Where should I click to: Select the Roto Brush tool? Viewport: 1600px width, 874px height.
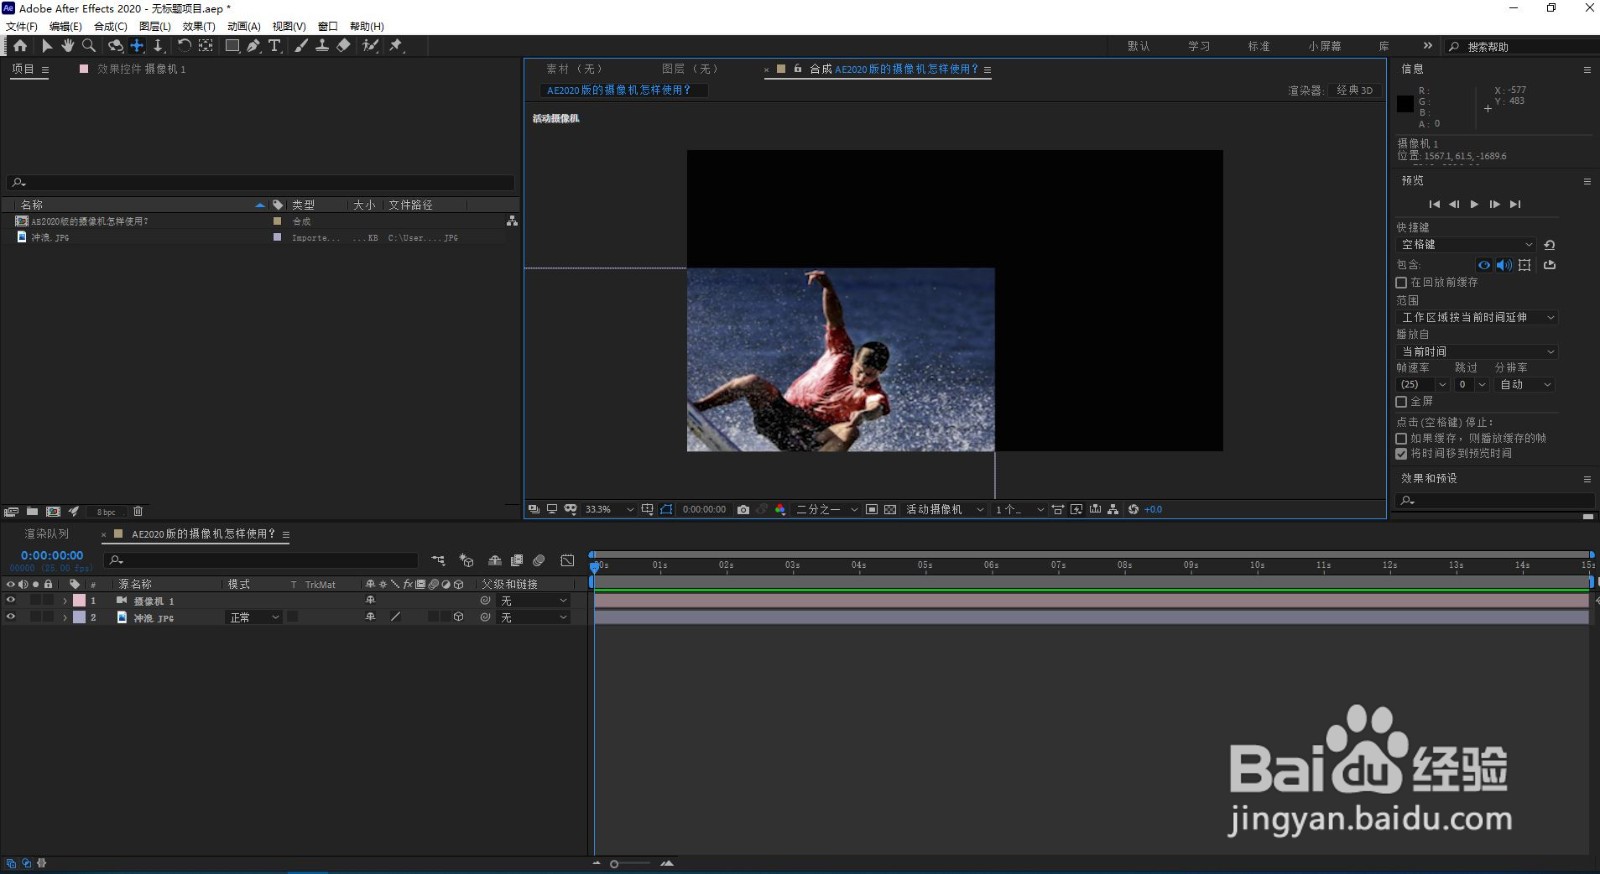[x=370, y=45]
